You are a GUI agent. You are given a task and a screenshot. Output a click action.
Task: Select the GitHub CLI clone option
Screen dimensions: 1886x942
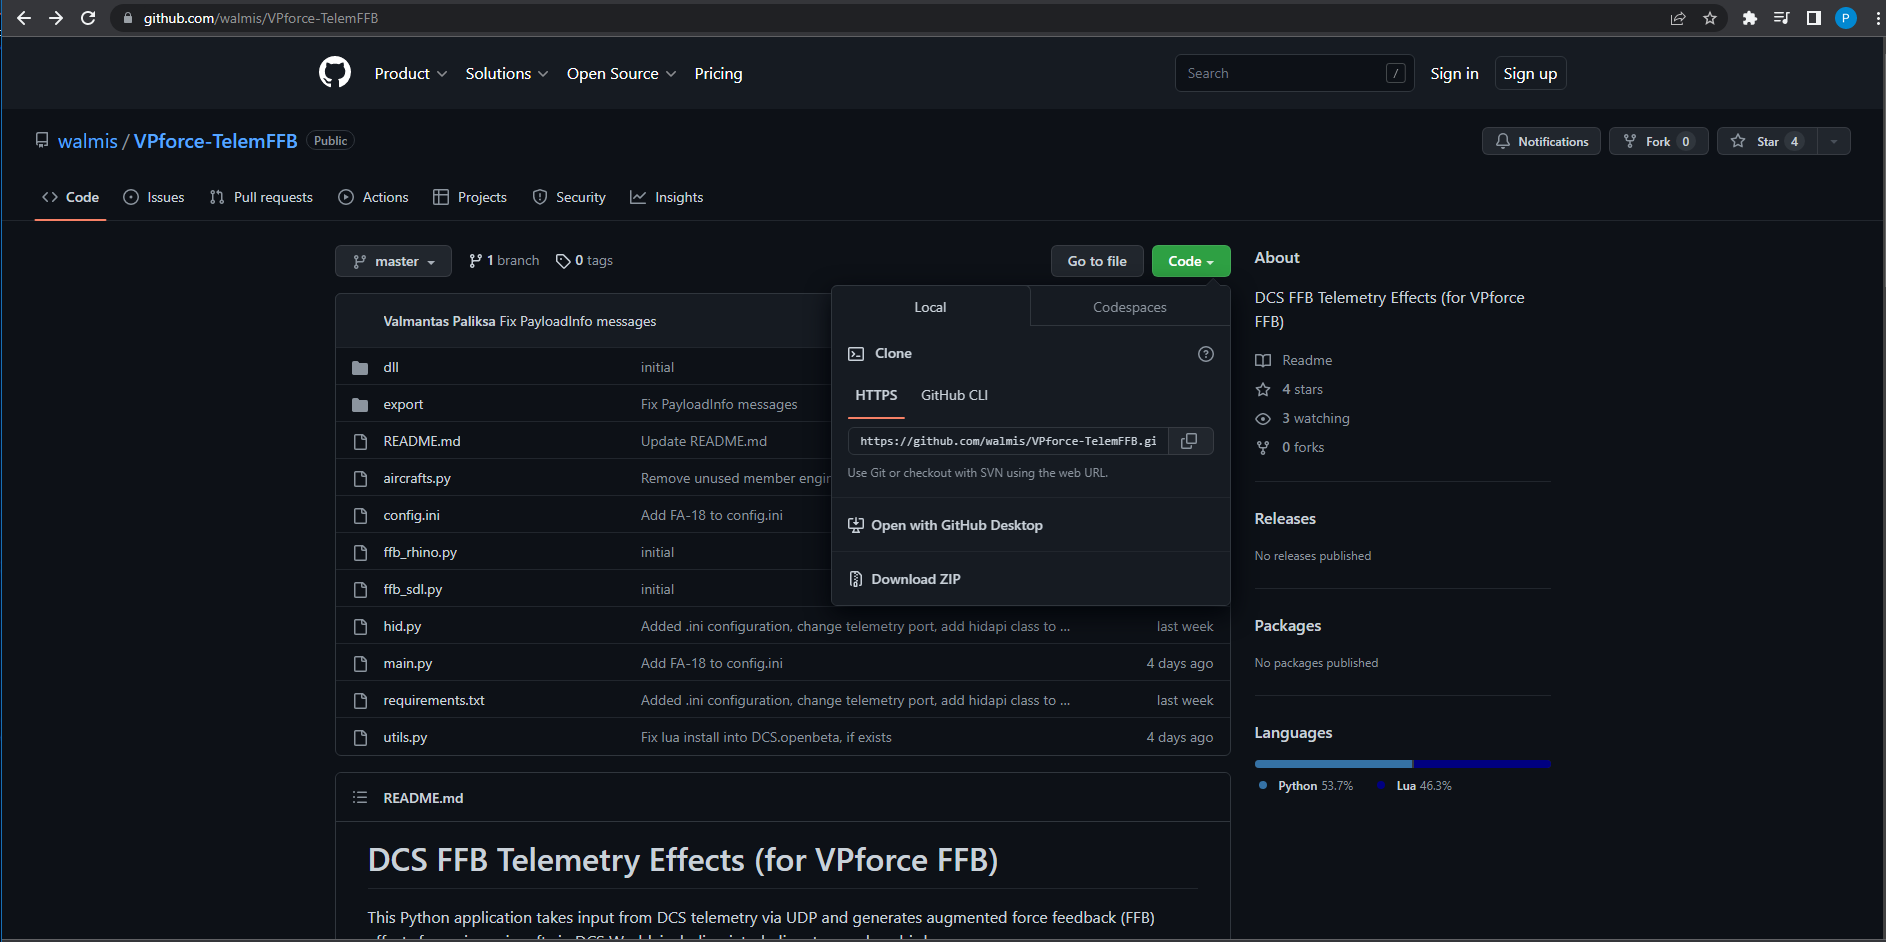click(x=954, y=396)
